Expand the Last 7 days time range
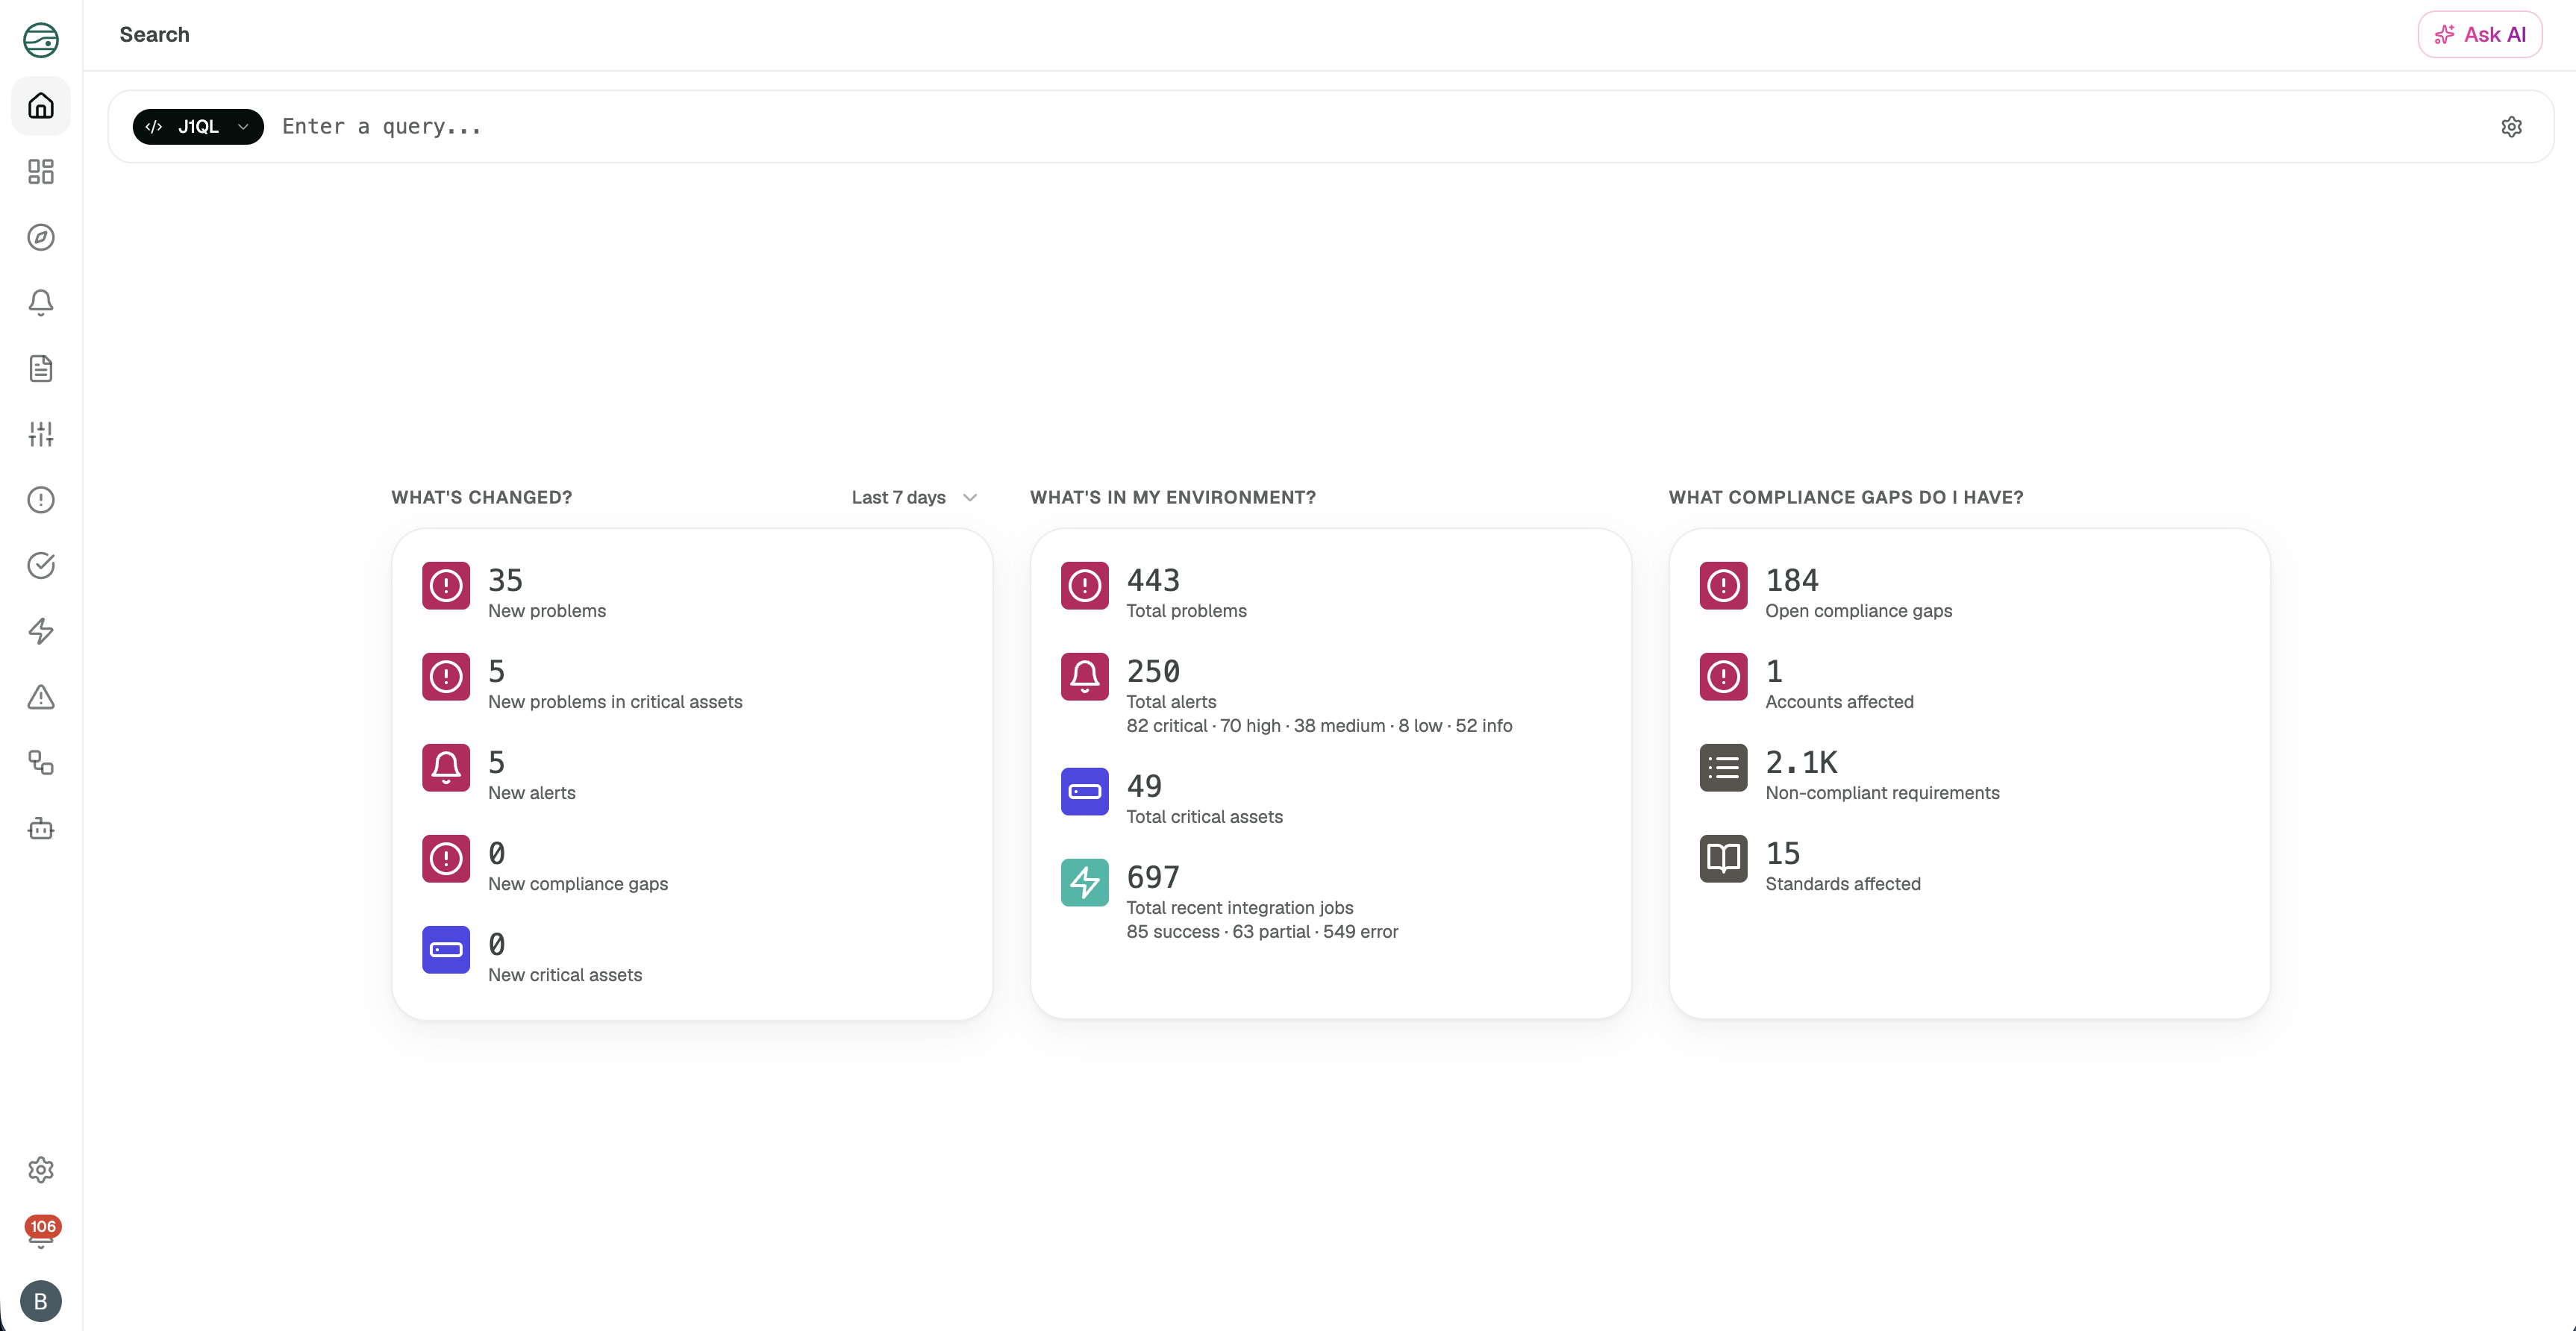Screen dimensions: 2576x1331 coord(914,498)
